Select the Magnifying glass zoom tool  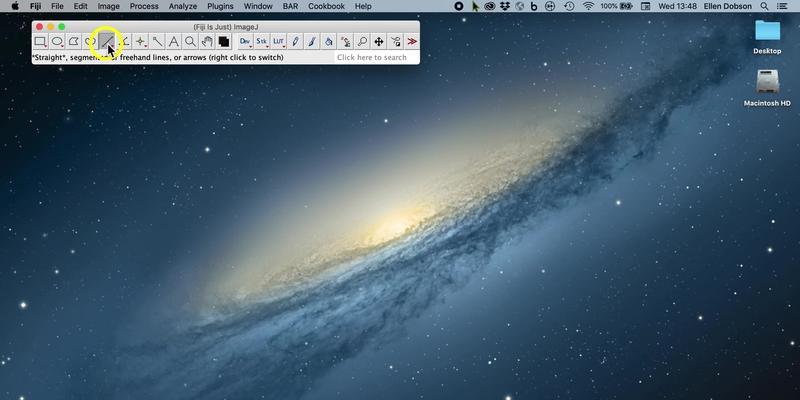(190, 41)
